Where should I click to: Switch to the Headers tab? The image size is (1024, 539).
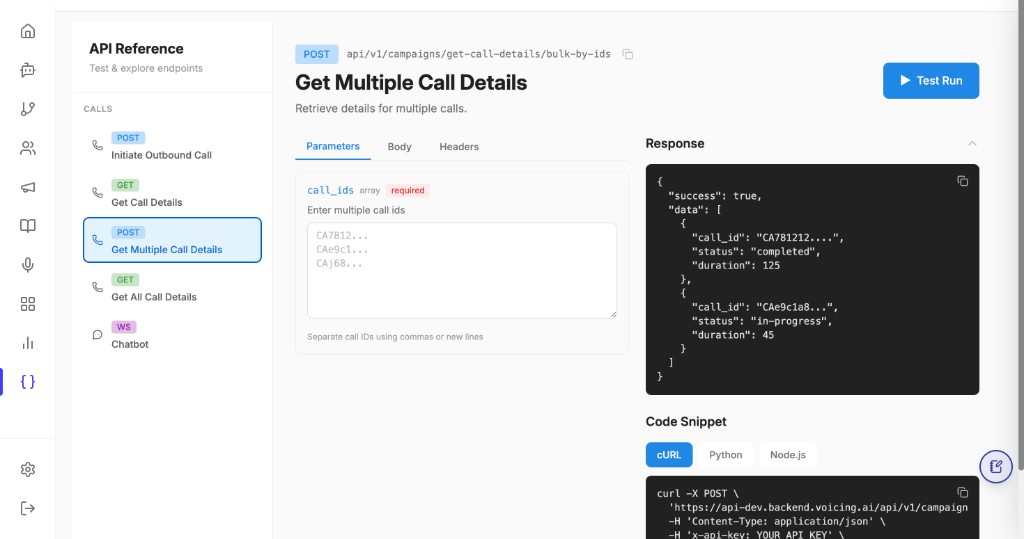pos(459,147)
